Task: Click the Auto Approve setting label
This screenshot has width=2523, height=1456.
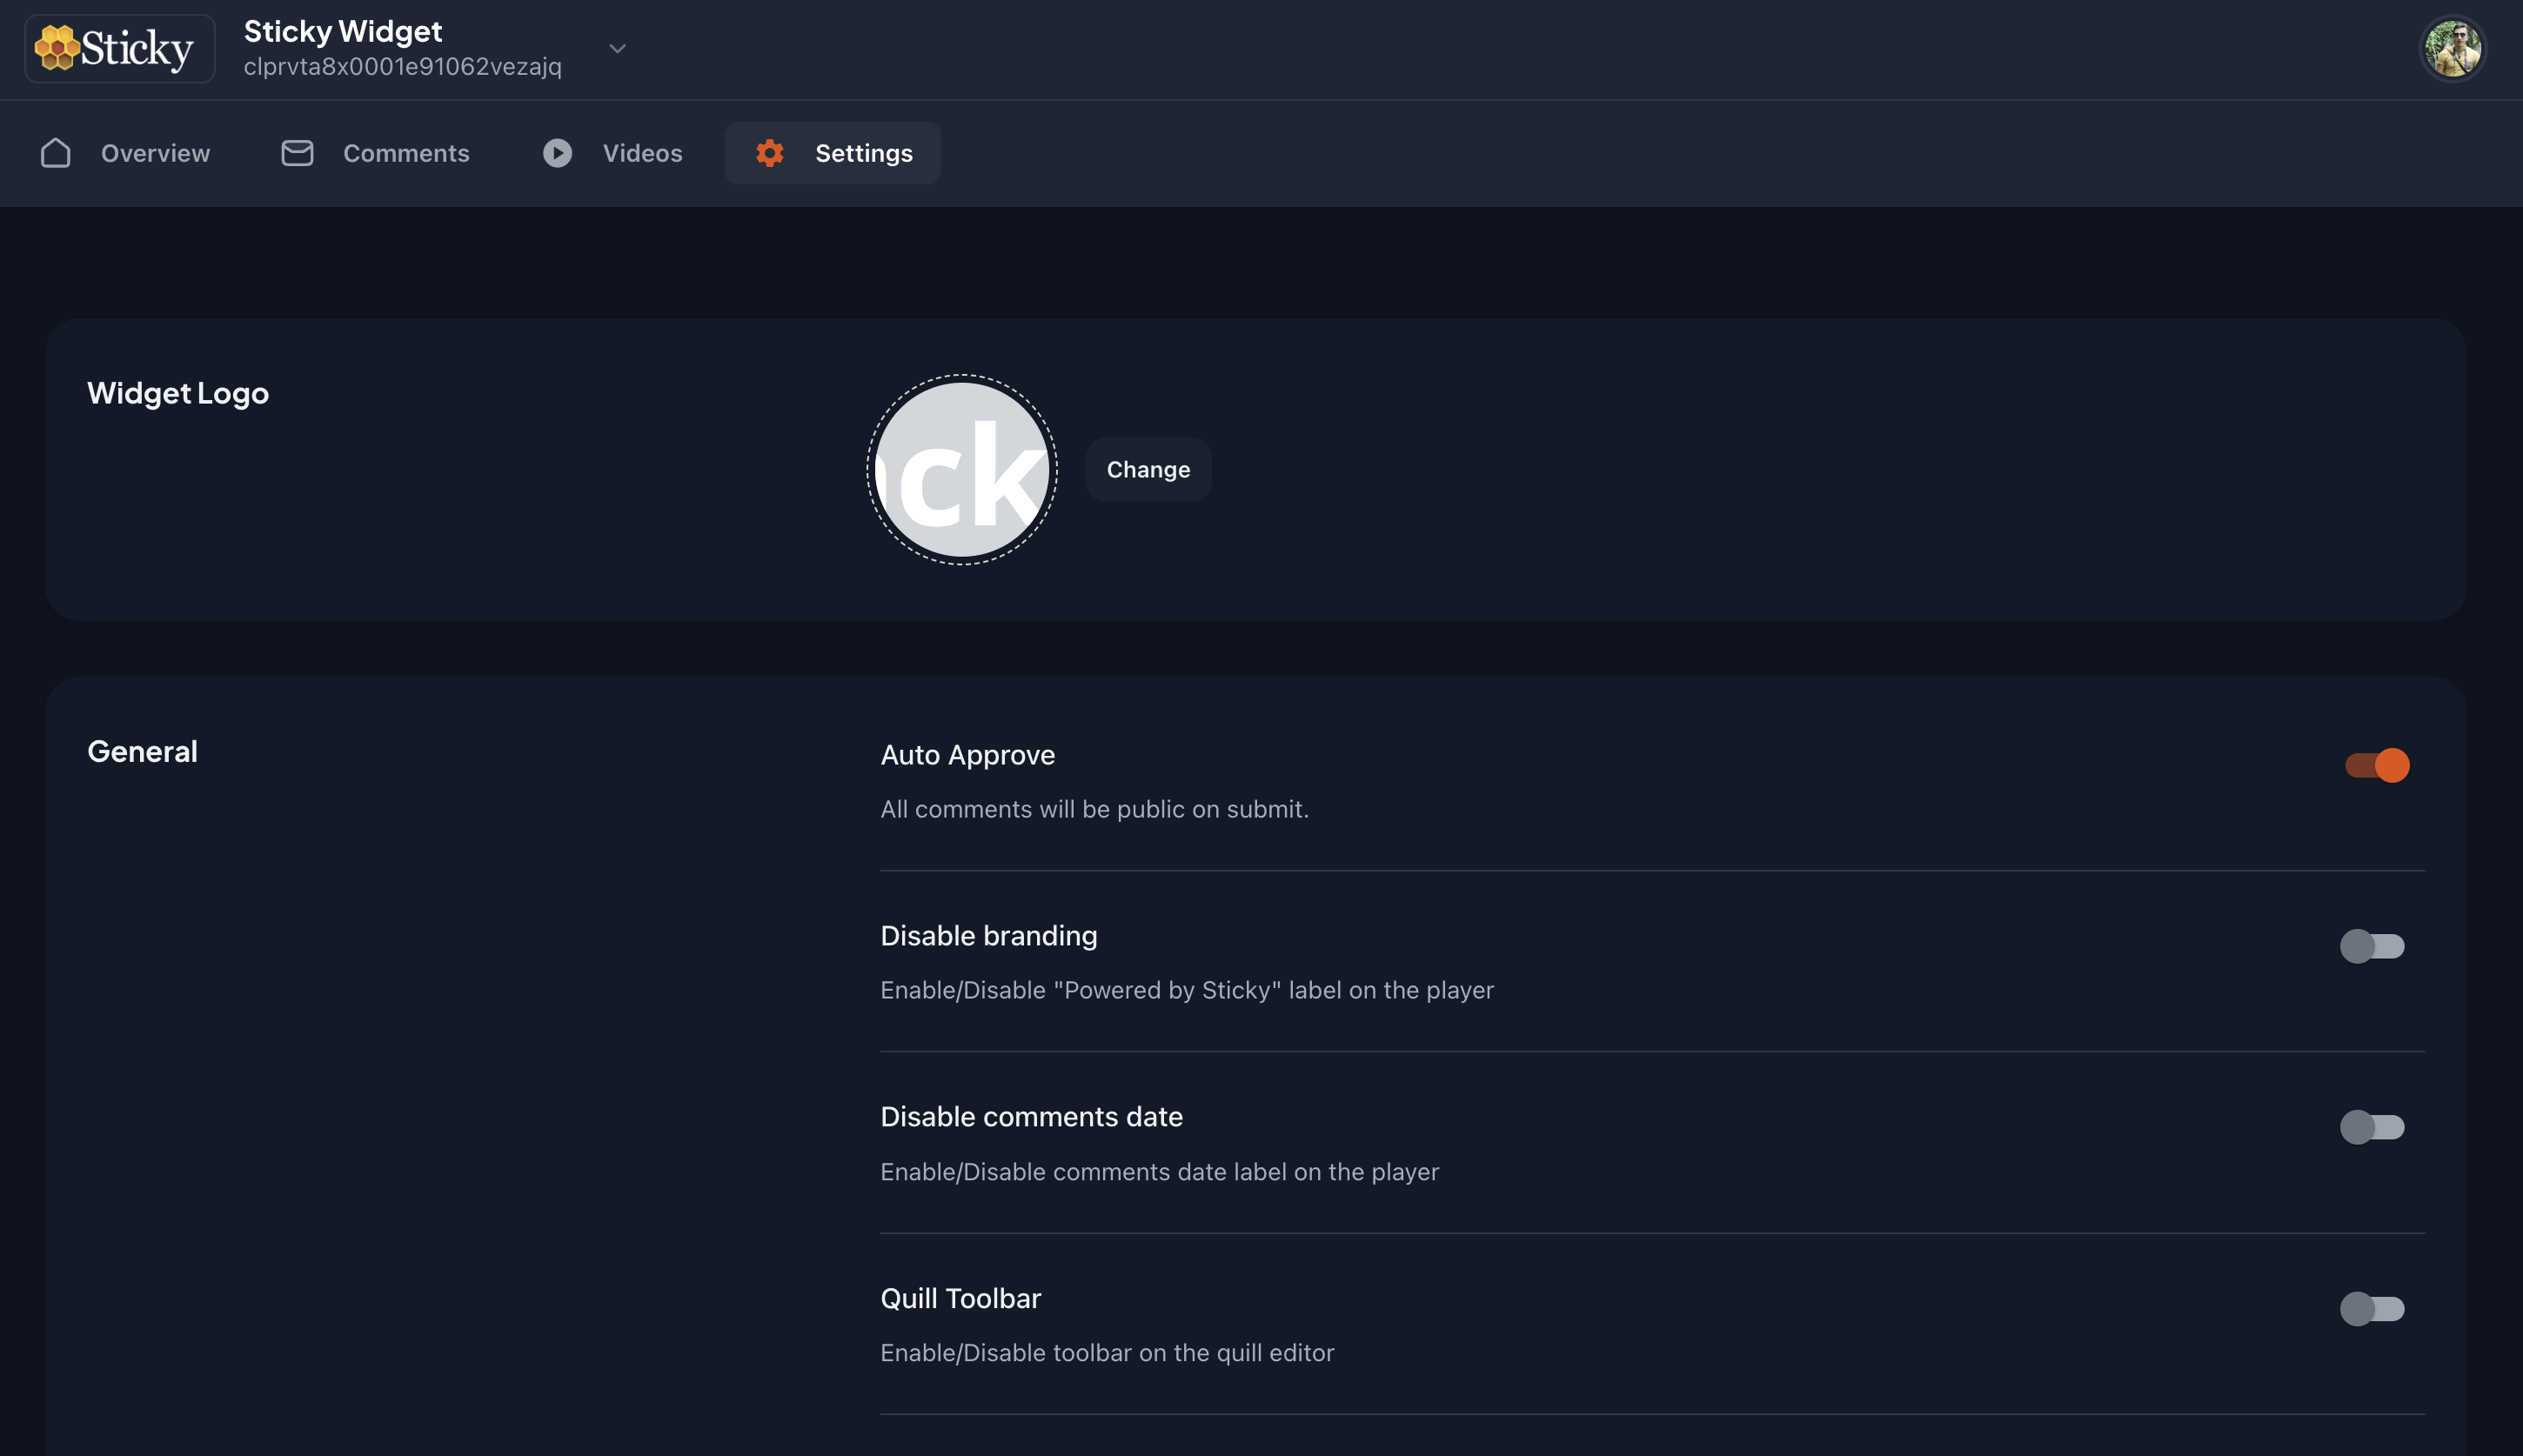Action: pyautogui.click(x=967, y=755)
